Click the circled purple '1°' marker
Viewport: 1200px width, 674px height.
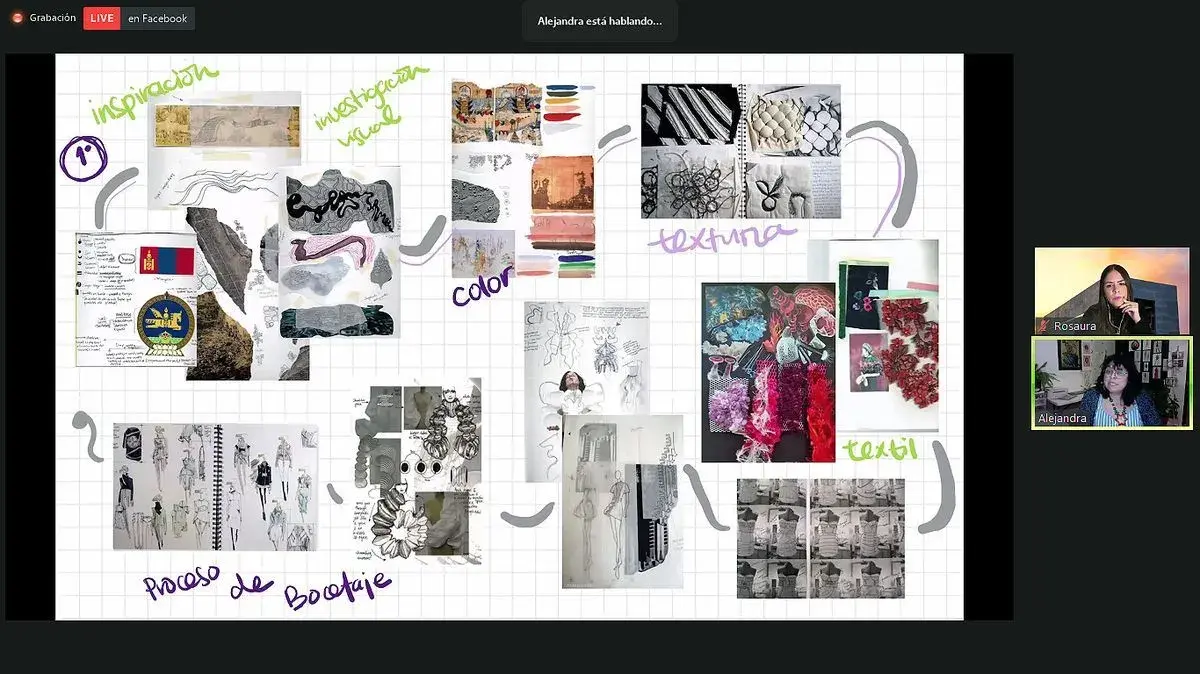(78, 159)
